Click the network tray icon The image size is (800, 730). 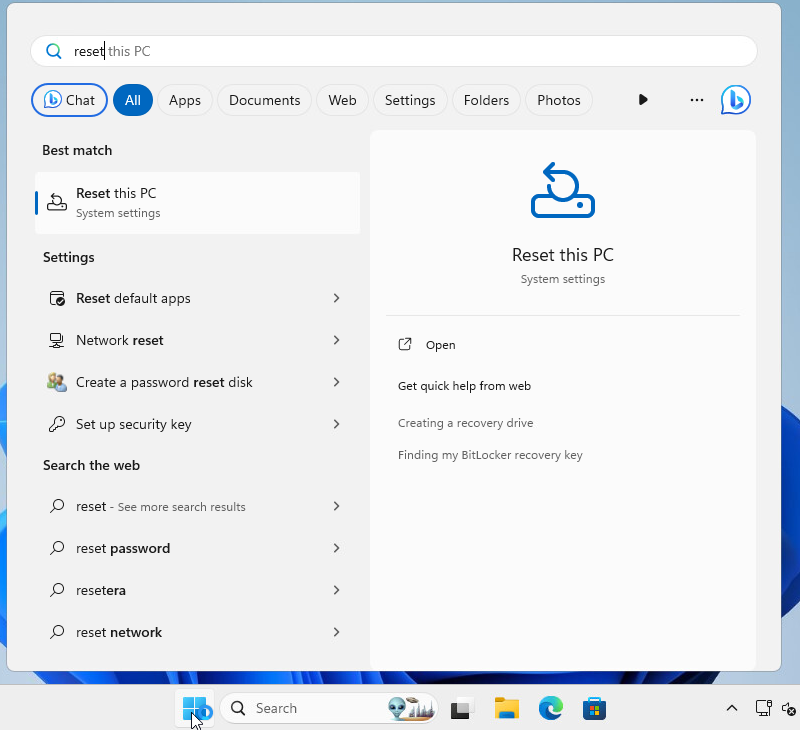763,708
